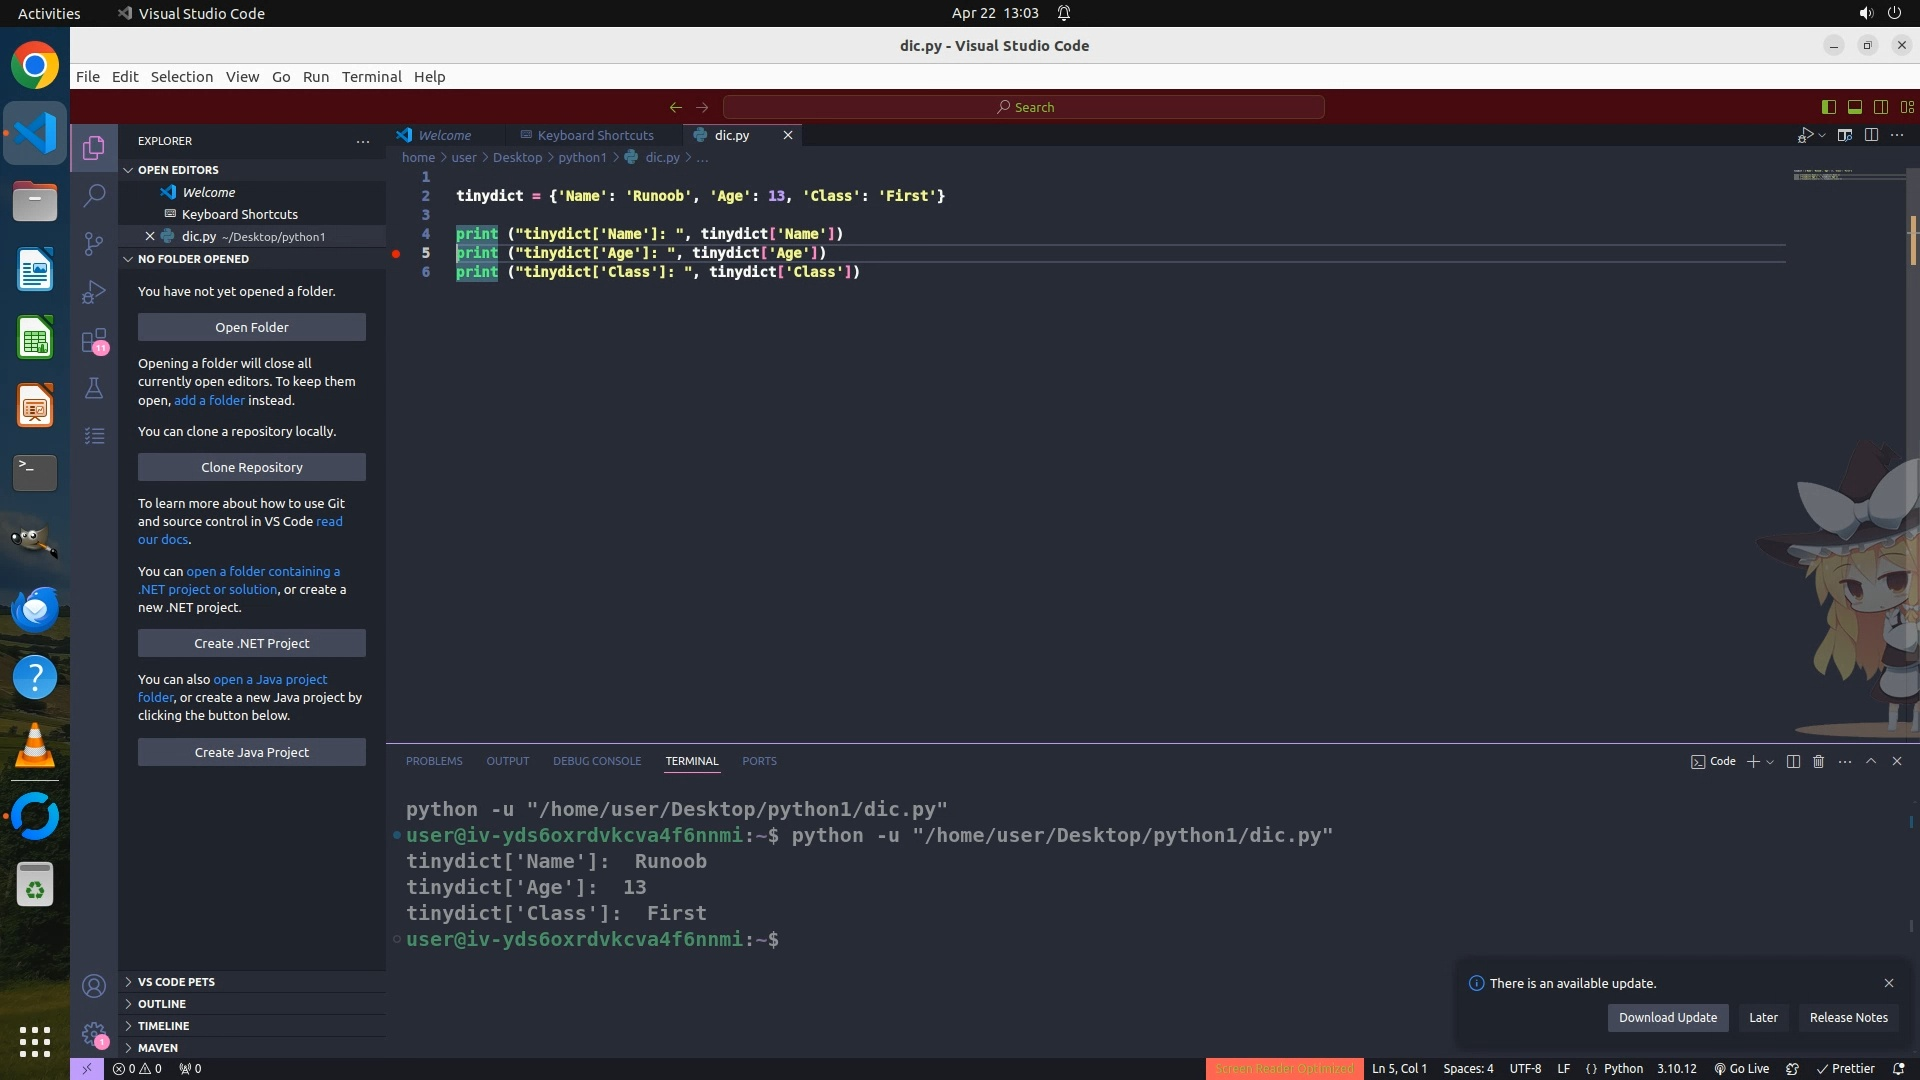
Task: Split the editor to the right
Action: pos(1871,135)
